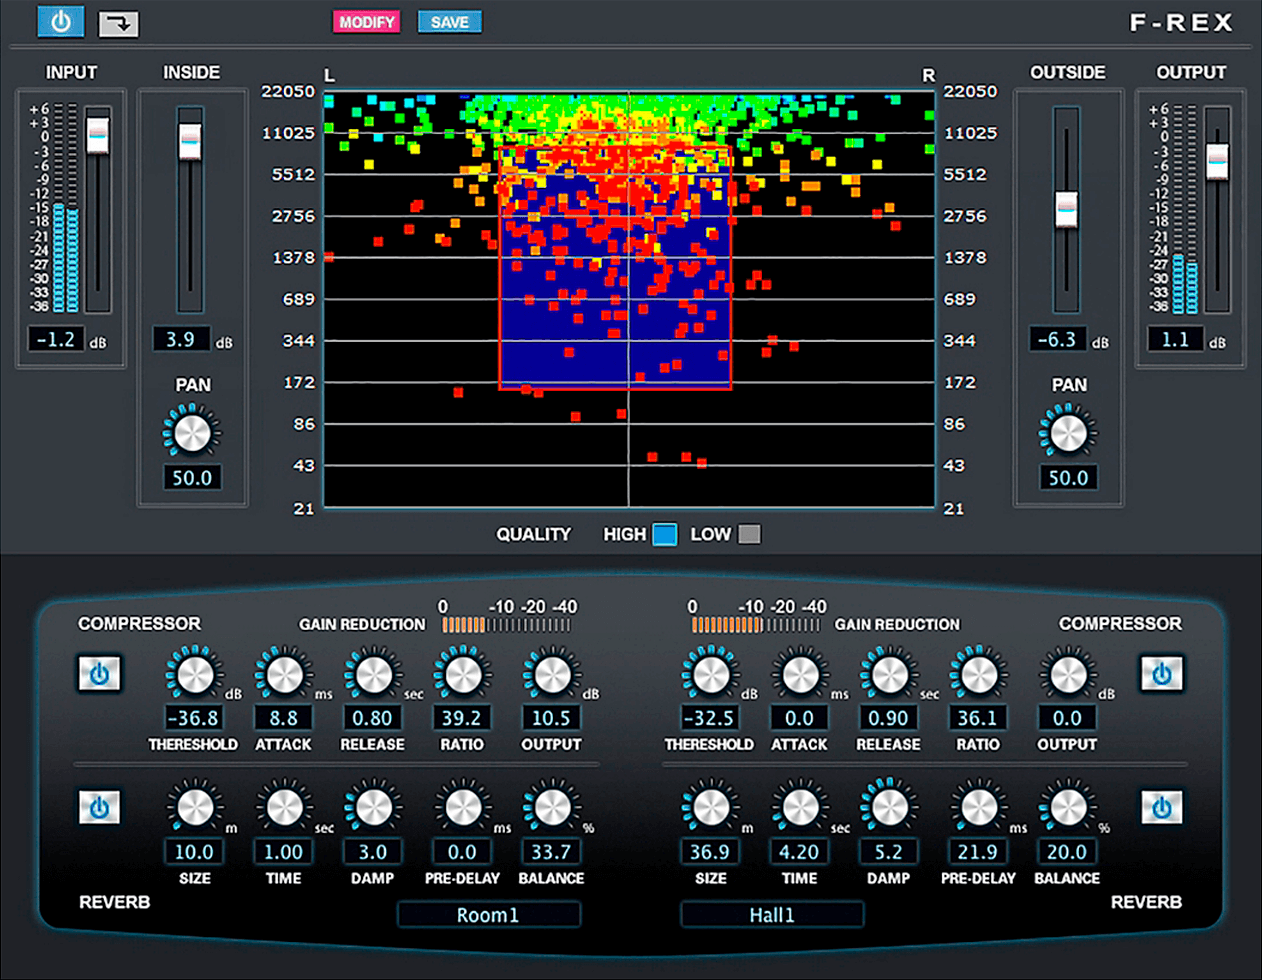Click the Input level fader handle
Screen dimensions: 1262x980
coord(98,135)
